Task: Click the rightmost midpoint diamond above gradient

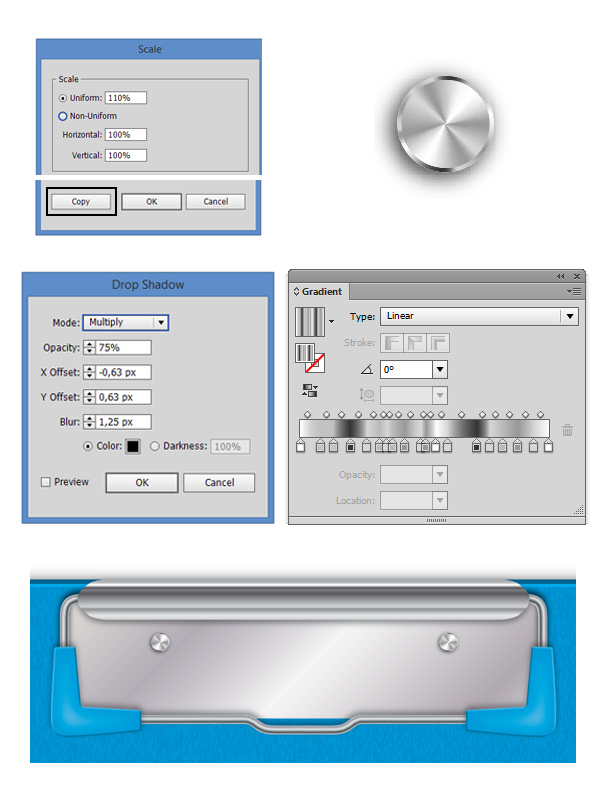Action: point(540,415)
